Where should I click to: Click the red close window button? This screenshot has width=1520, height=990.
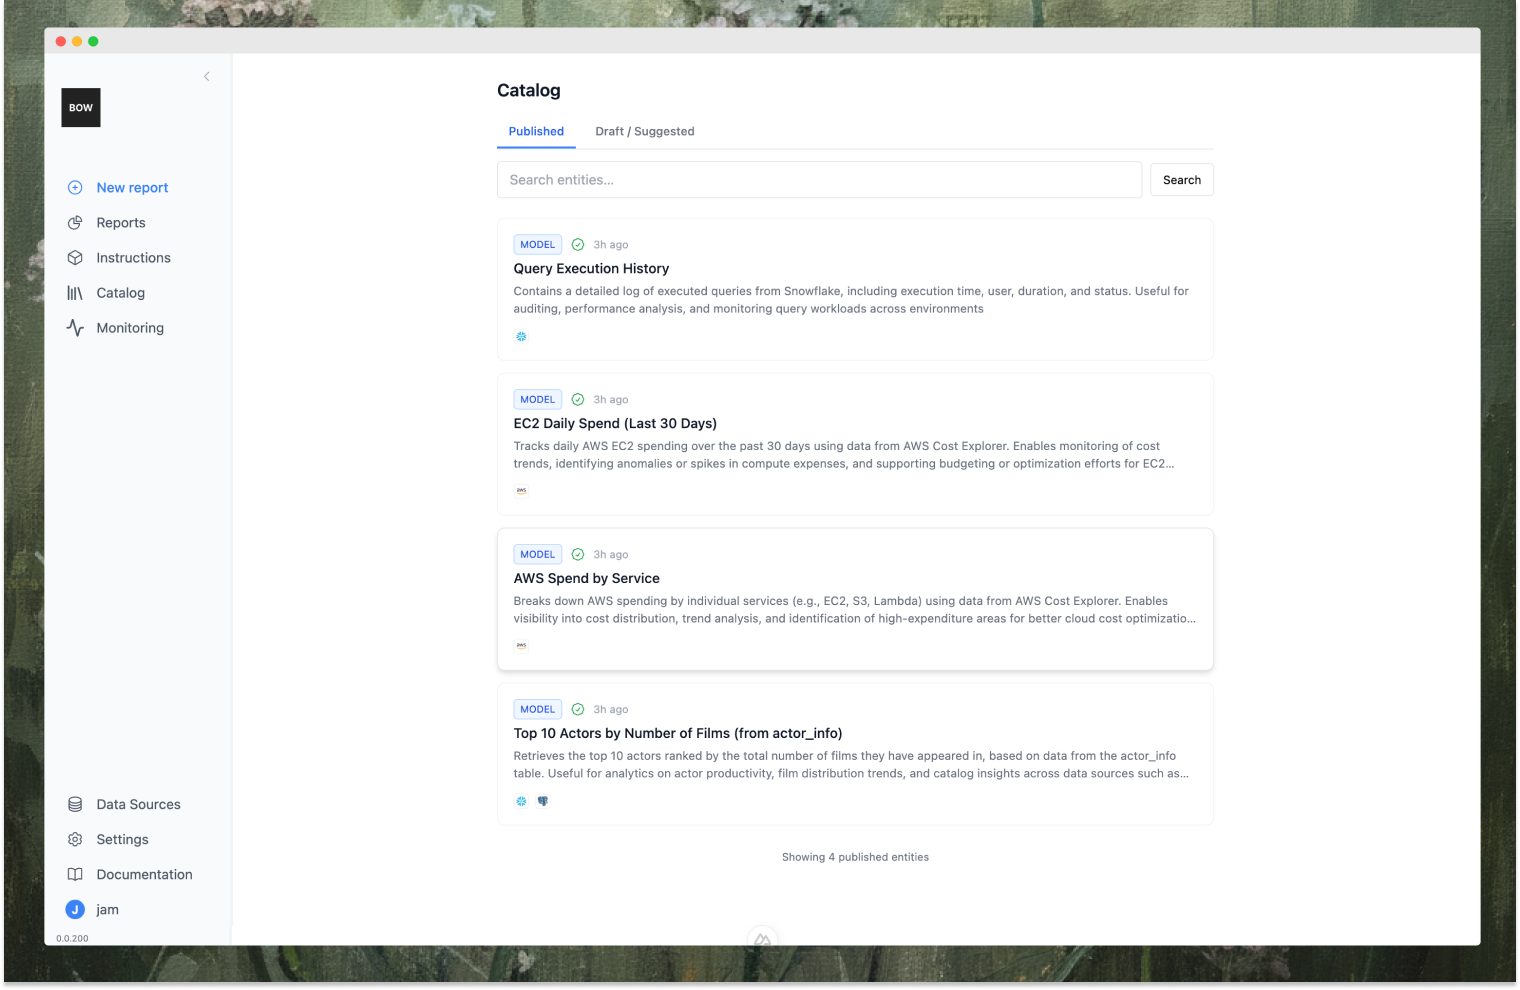click(61, 42)
